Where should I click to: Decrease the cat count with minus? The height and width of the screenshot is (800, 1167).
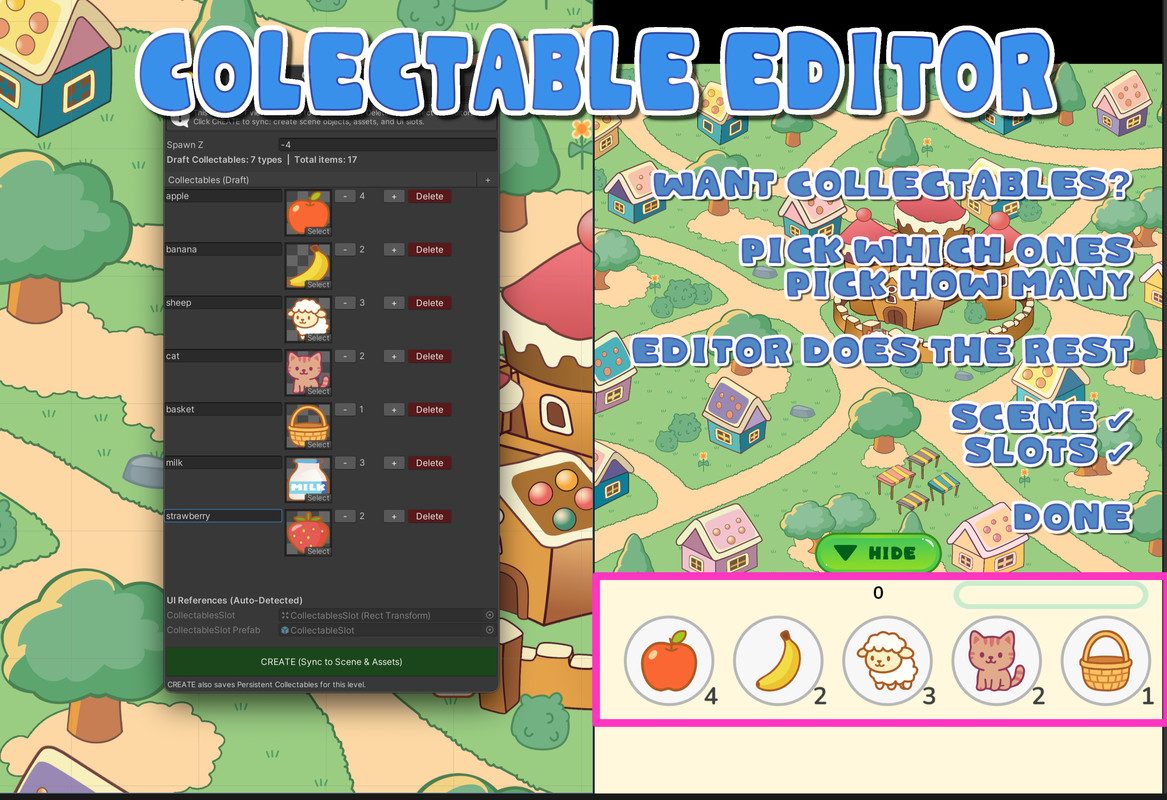pos(345,356)
